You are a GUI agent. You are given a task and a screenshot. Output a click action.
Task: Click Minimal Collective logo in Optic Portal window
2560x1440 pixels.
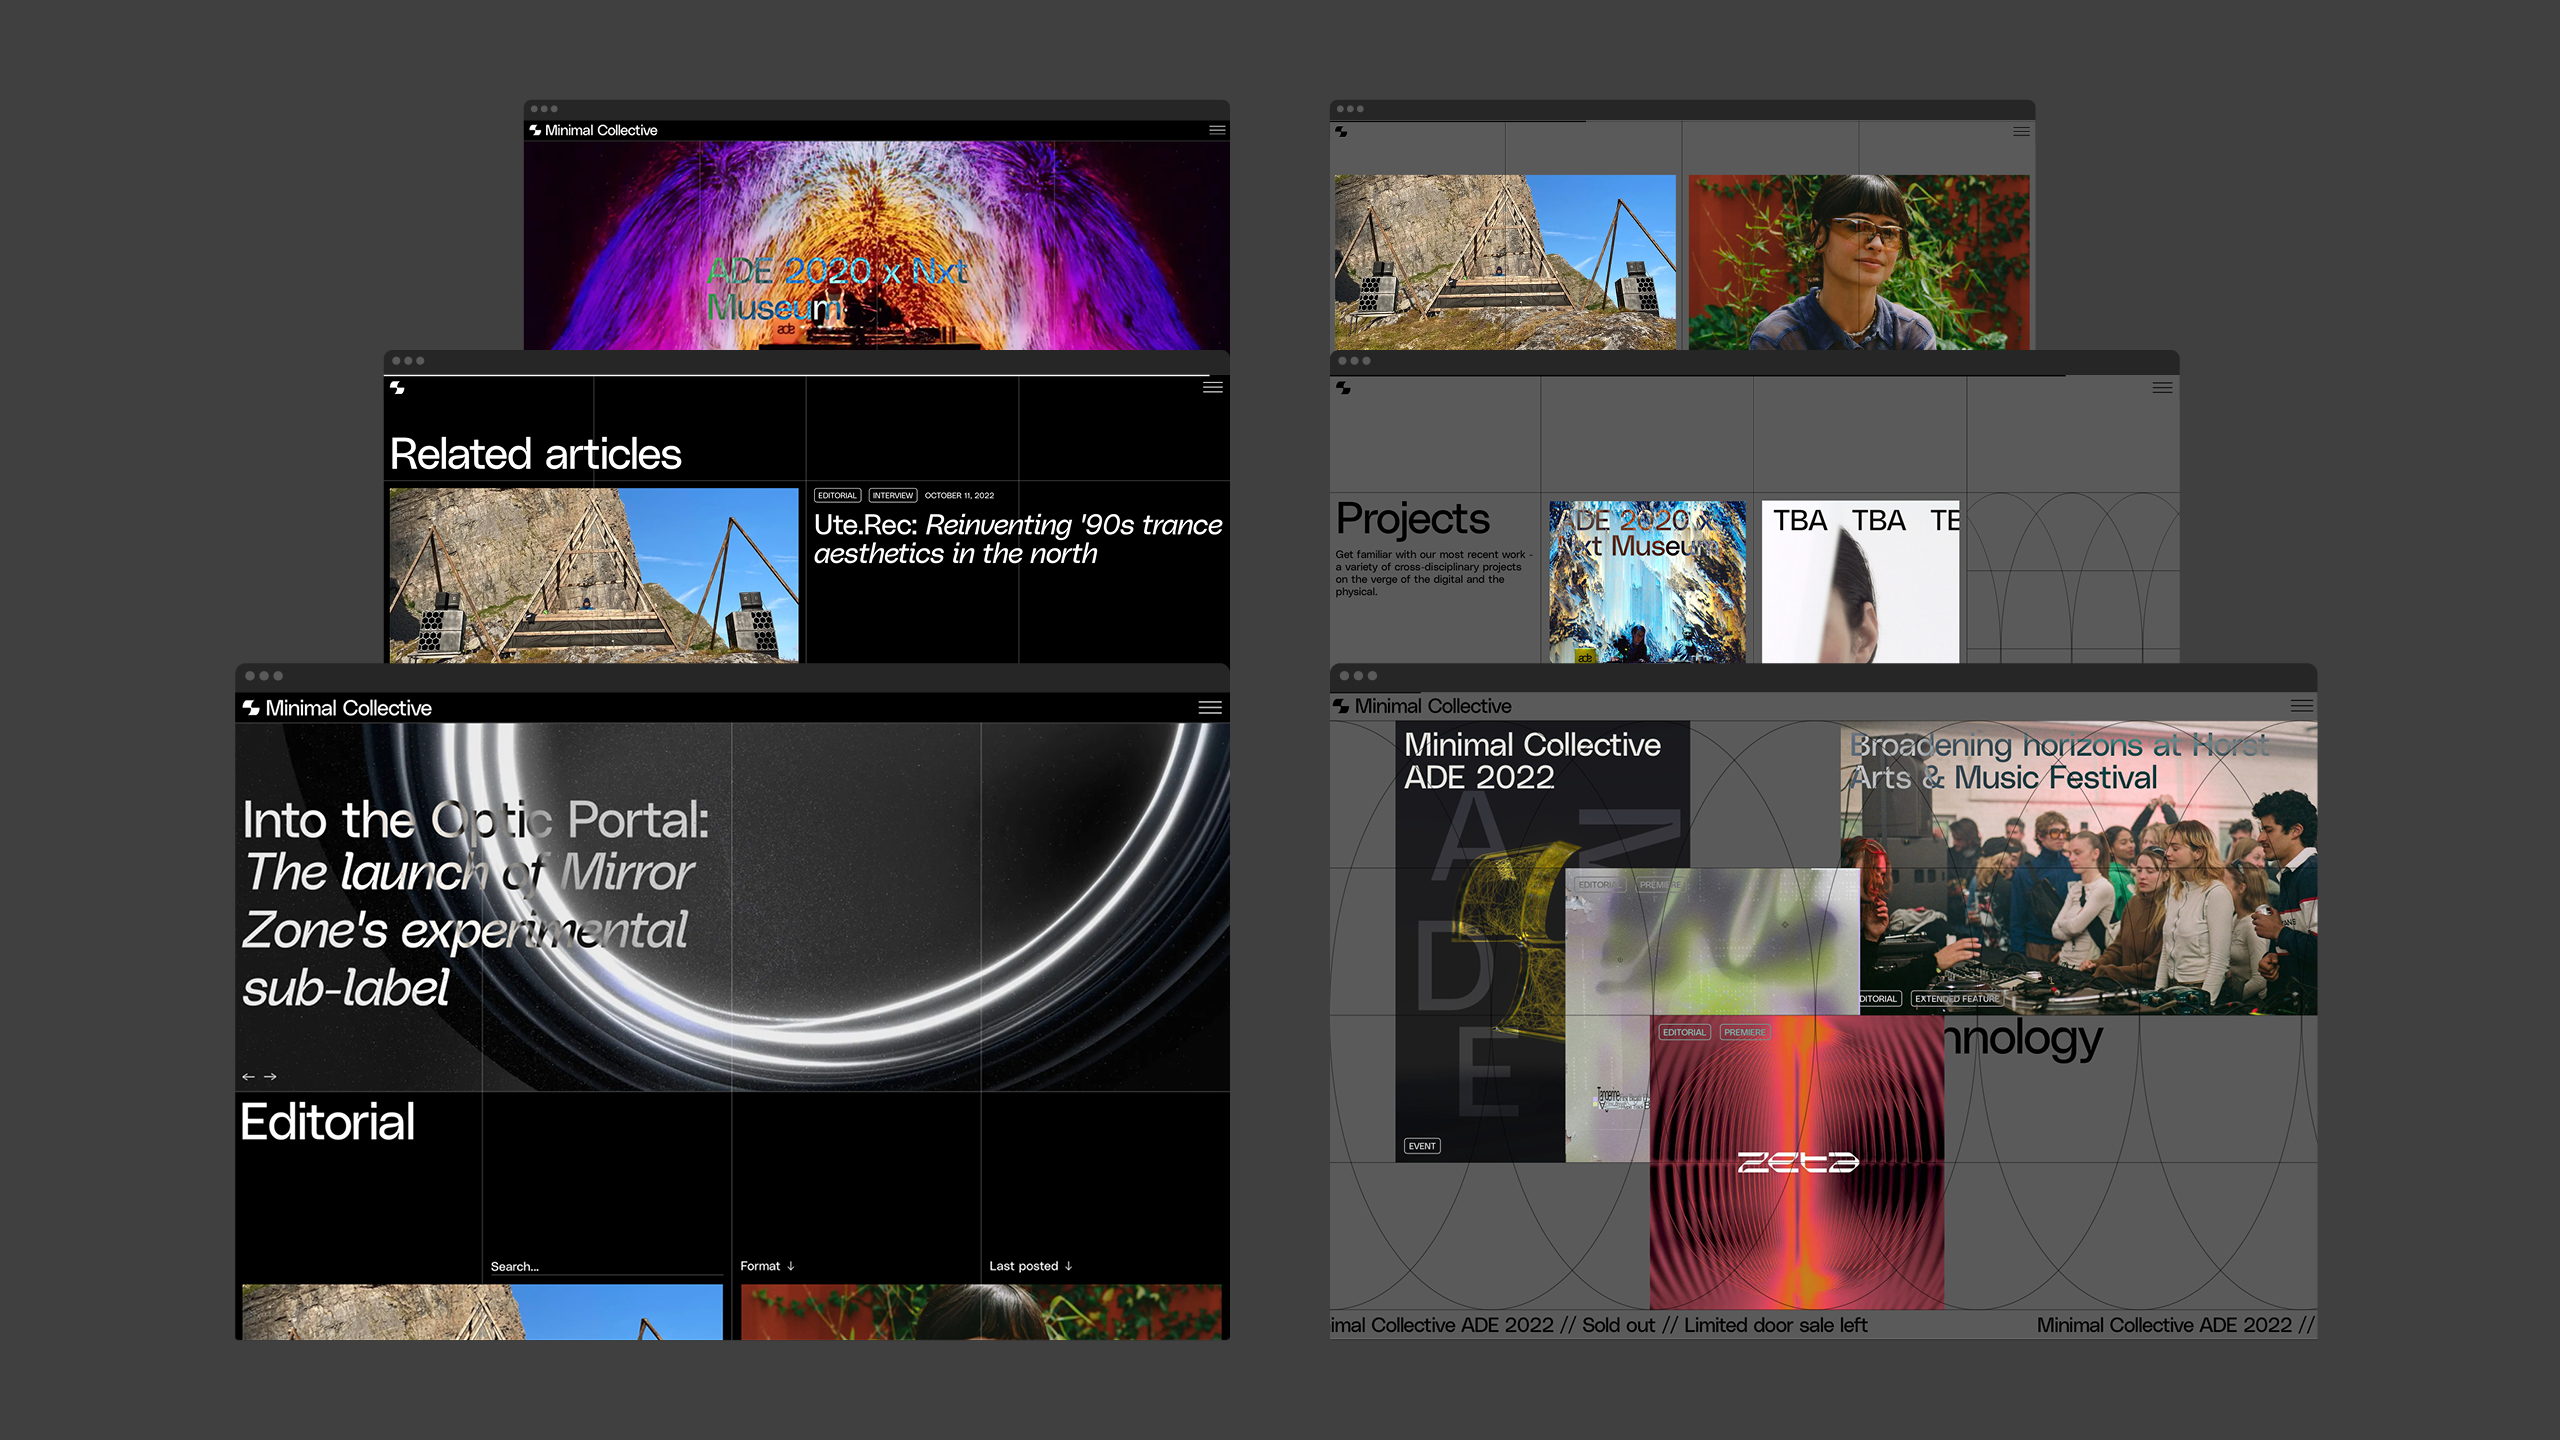(337, 708)
